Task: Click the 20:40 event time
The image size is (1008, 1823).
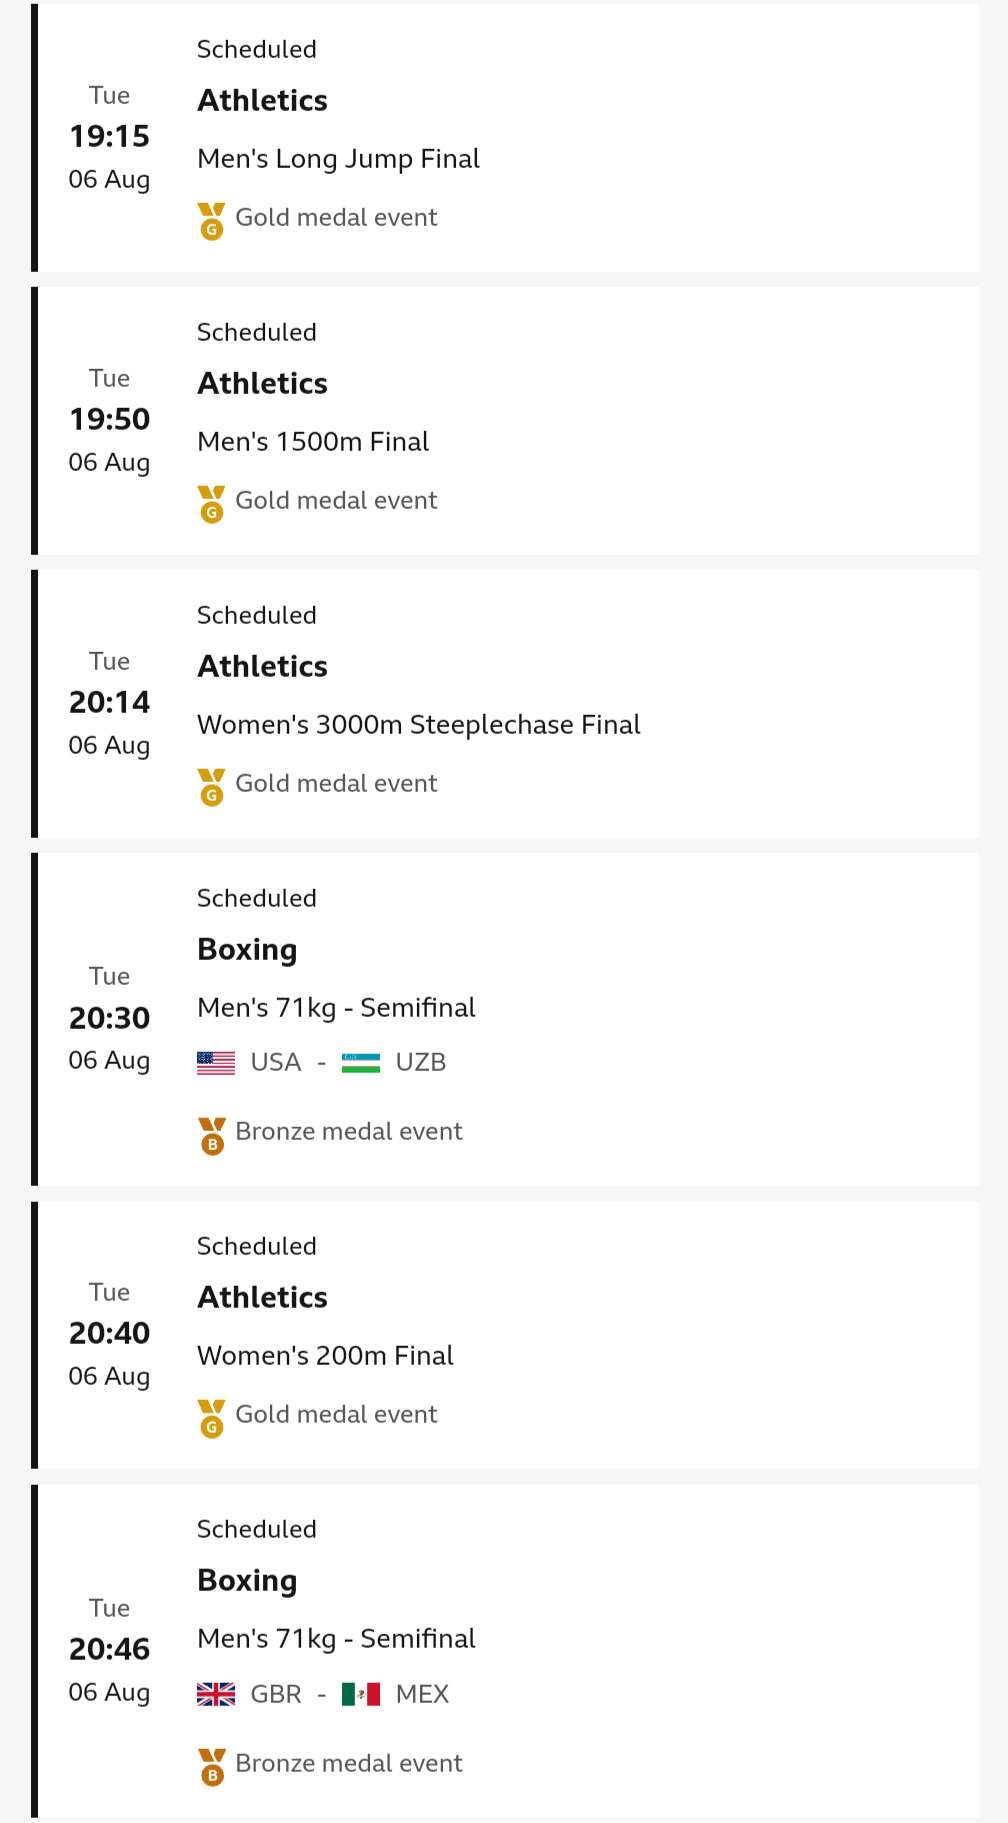Action: [x=109, y=1333]
